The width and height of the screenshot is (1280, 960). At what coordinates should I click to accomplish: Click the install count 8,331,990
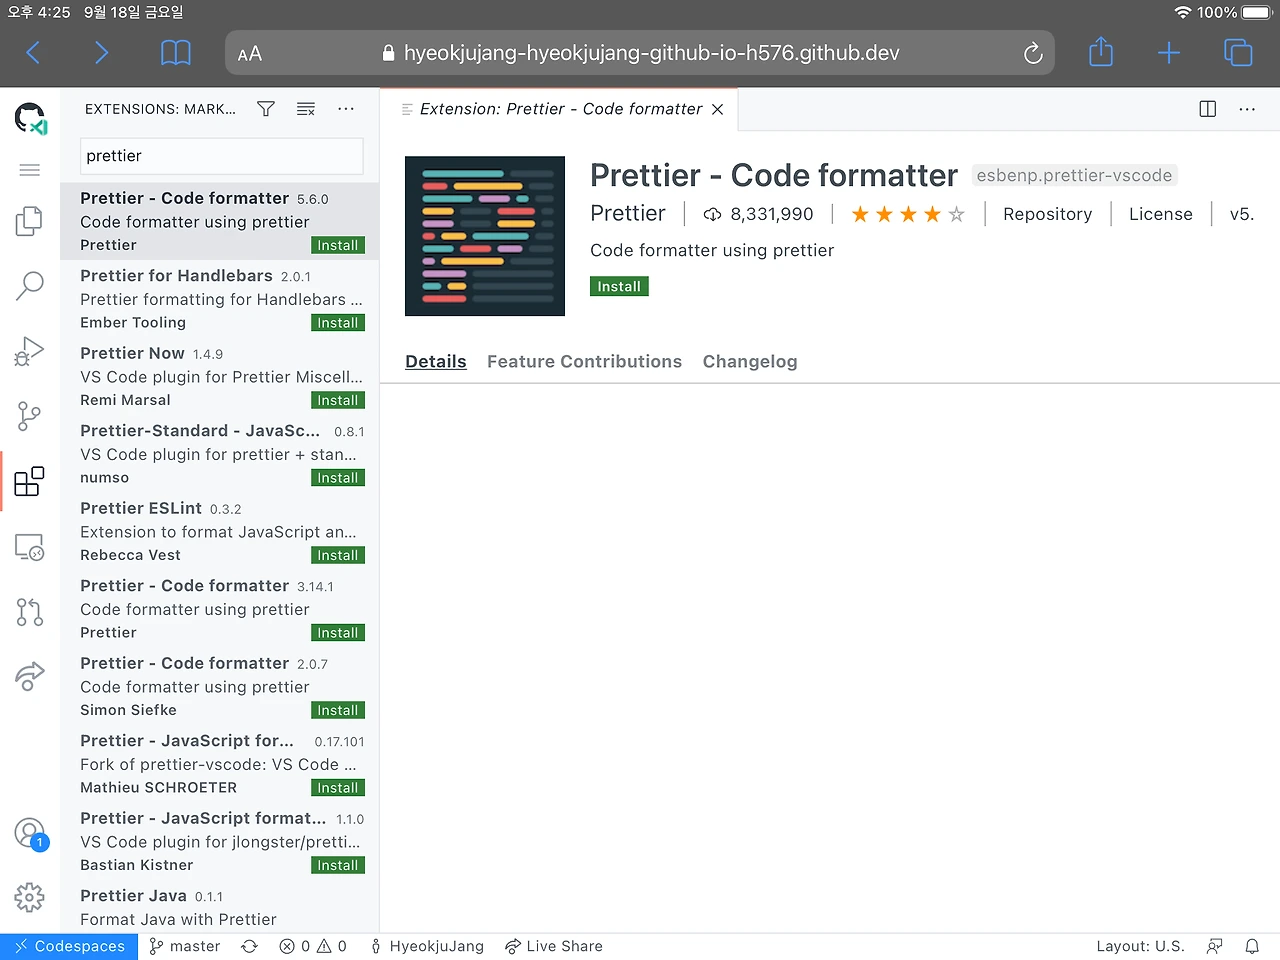pos(759,214)
